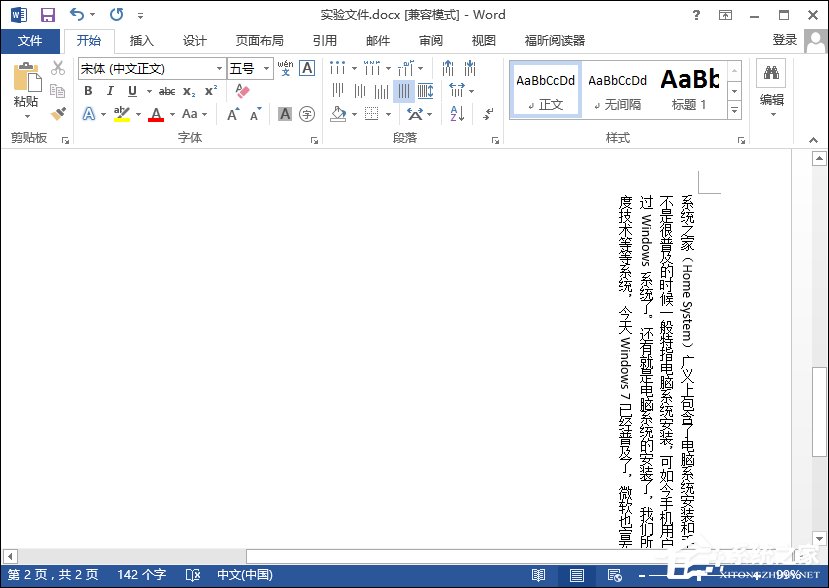Select the Format Painter tool

(x=57, y=114)
